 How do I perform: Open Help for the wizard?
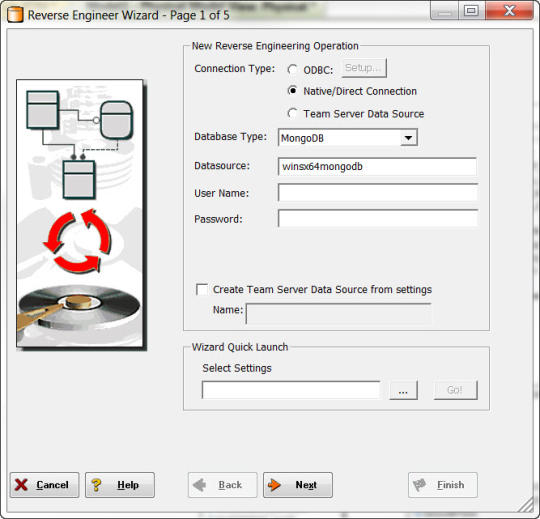point(120,485)
